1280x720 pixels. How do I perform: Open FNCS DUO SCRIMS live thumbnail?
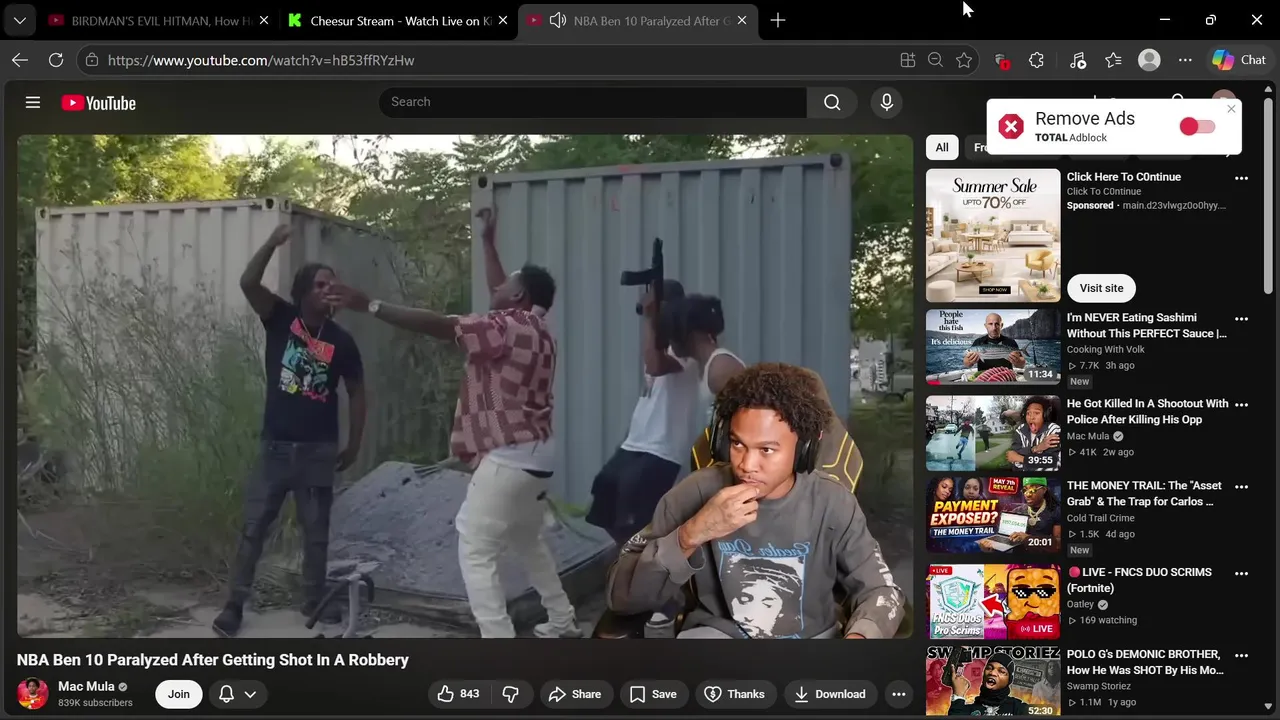click(993, 602)
